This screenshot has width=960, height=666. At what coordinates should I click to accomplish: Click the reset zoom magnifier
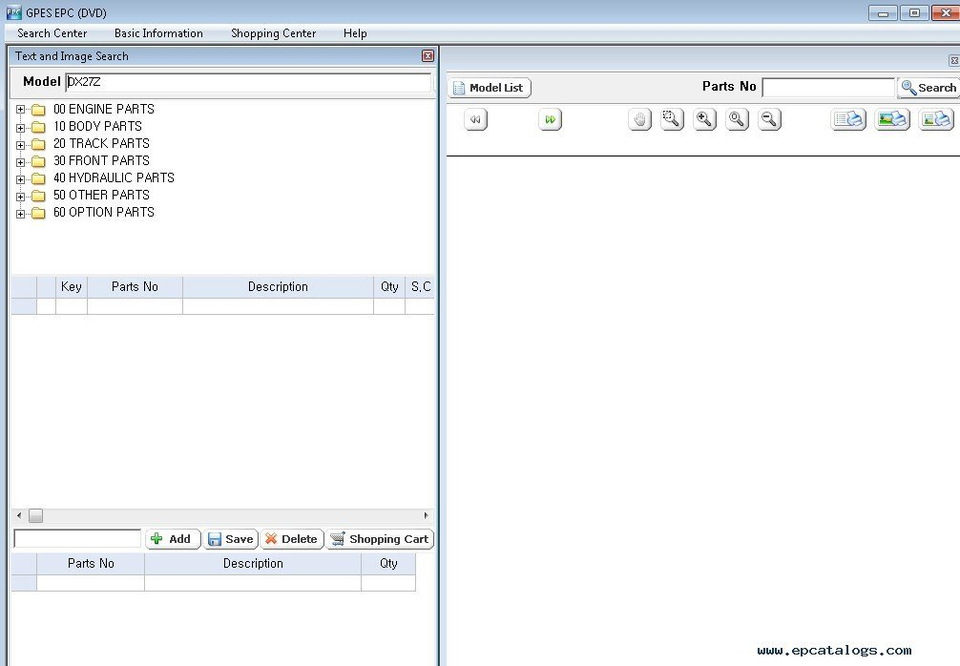point(737,119)
